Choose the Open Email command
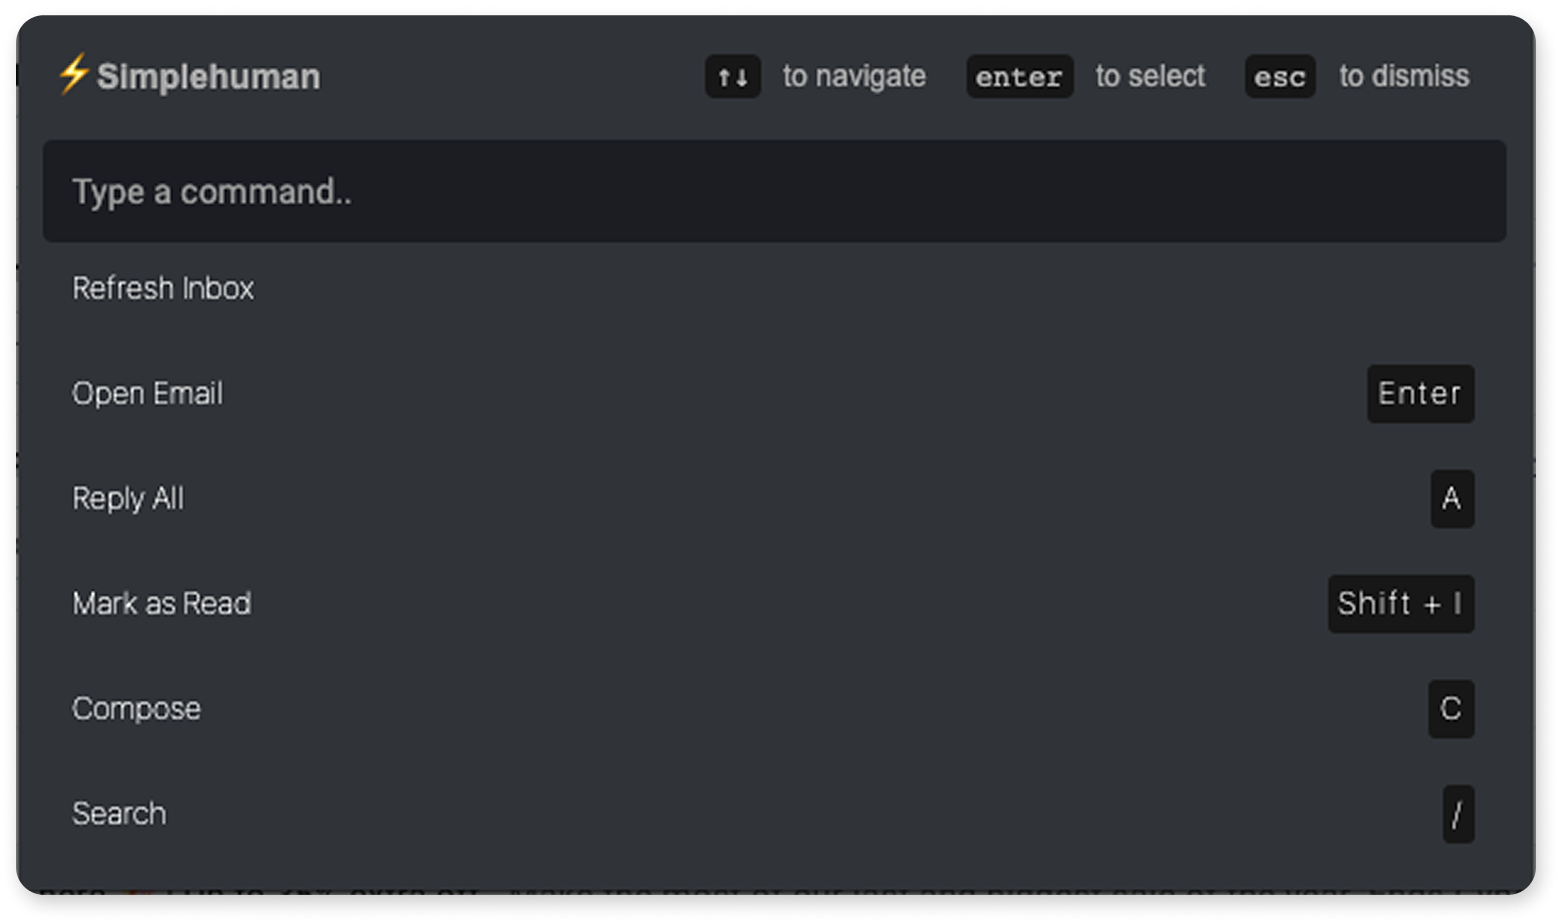 [x=774, y=394]
